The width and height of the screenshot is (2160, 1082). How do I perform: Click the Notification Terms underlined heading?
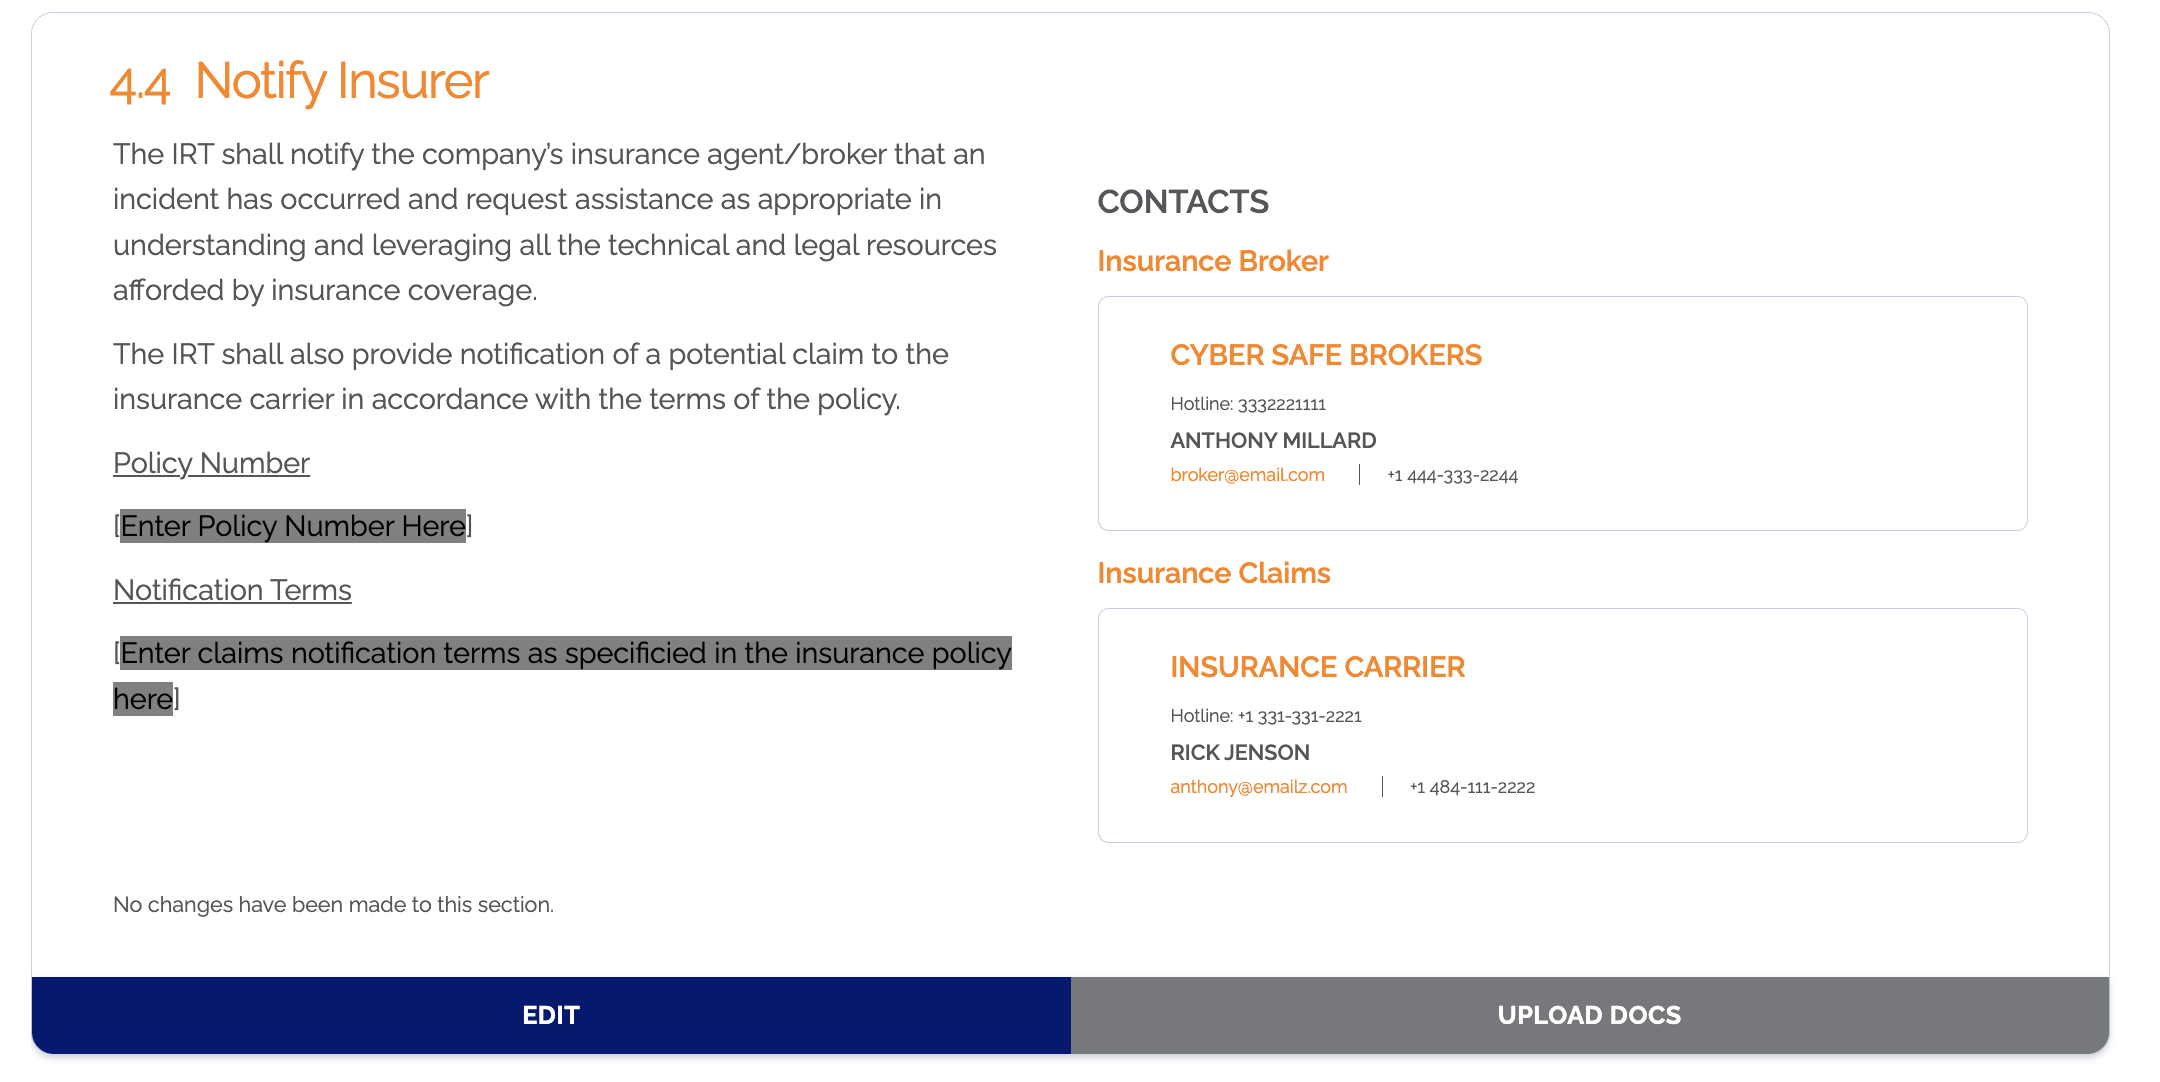click(x=232, y=590)
